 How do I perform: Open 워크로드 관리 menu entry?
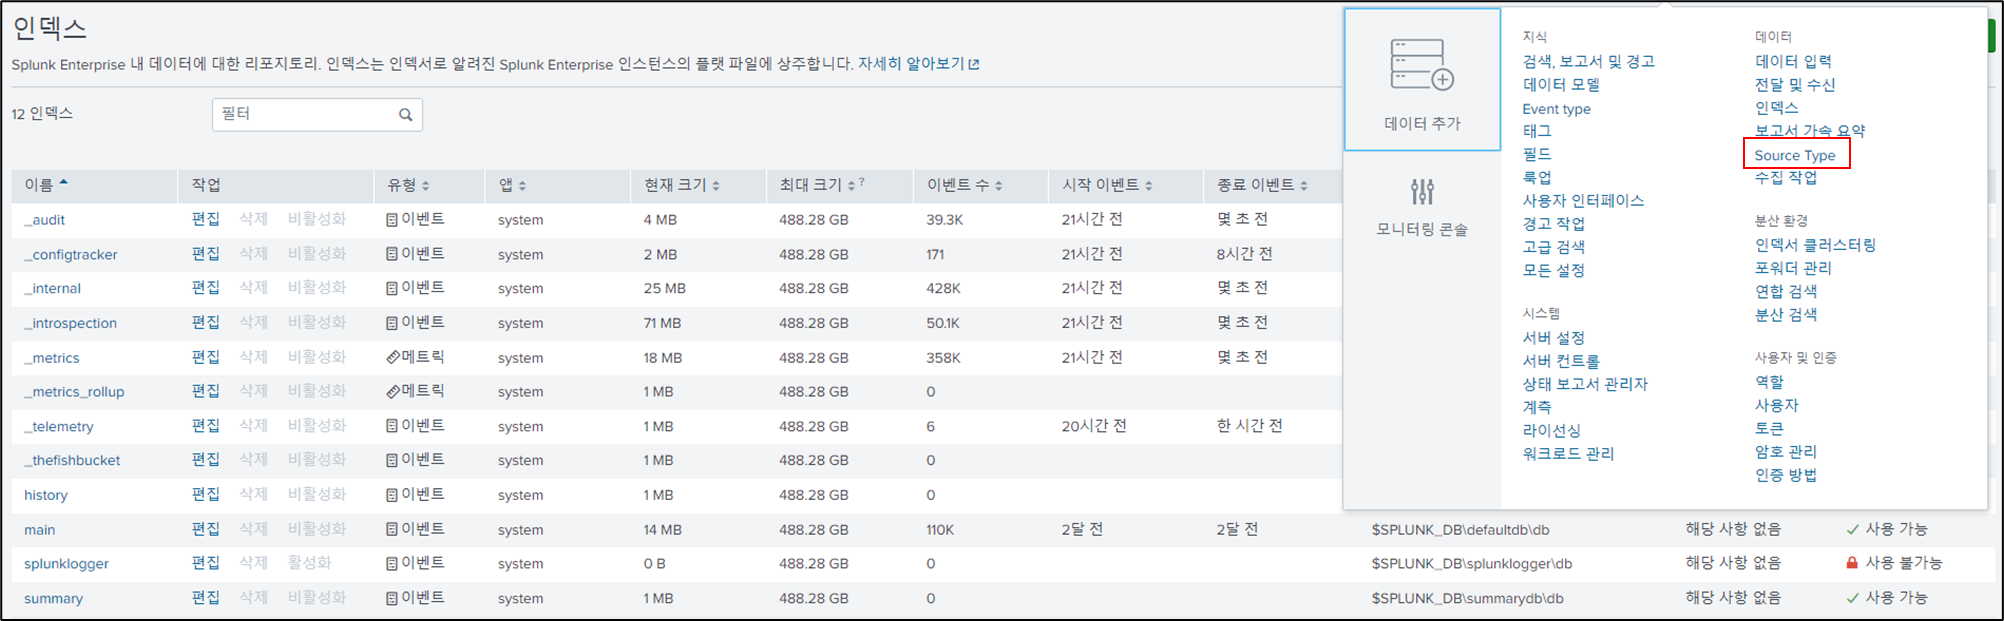pos(1568,453)
